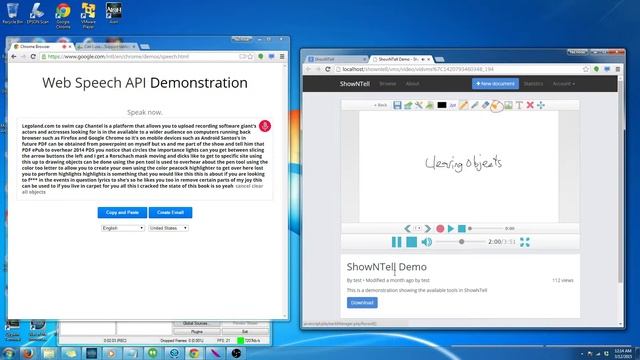Open the wrench settings tool in ShowNTell toolbar

click(x=419, y=105)
